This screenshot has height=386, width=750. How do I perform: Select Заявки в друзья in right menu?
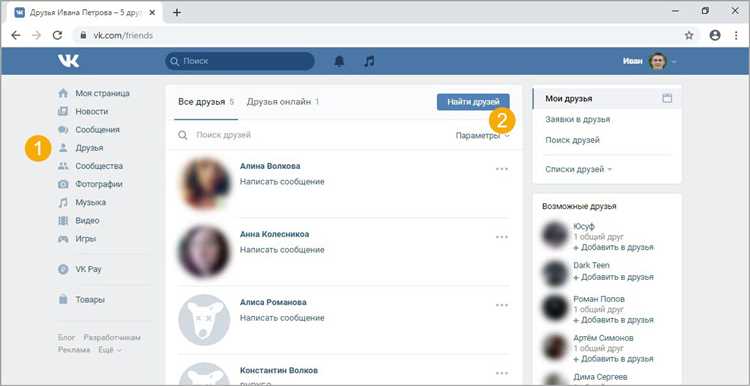[x=577, y=120]
